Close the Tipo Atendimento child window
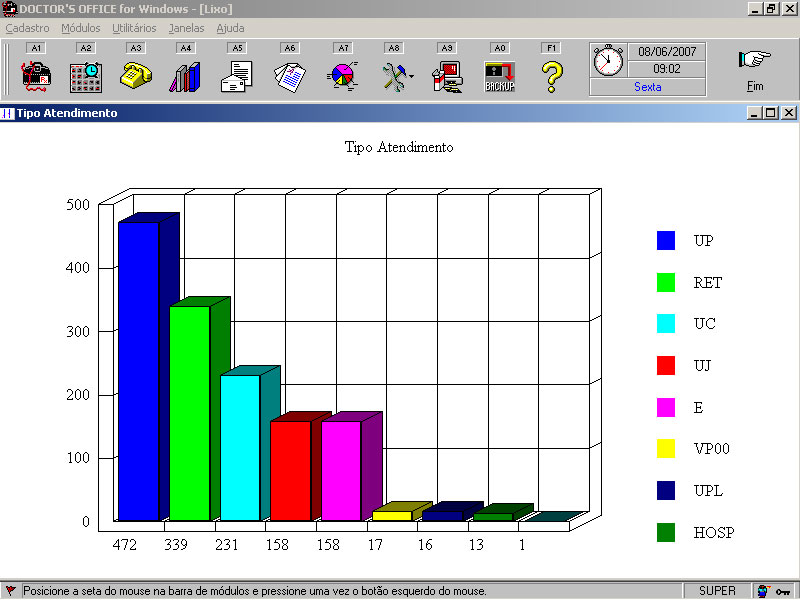The image size is (800, 600). (789, 113)
